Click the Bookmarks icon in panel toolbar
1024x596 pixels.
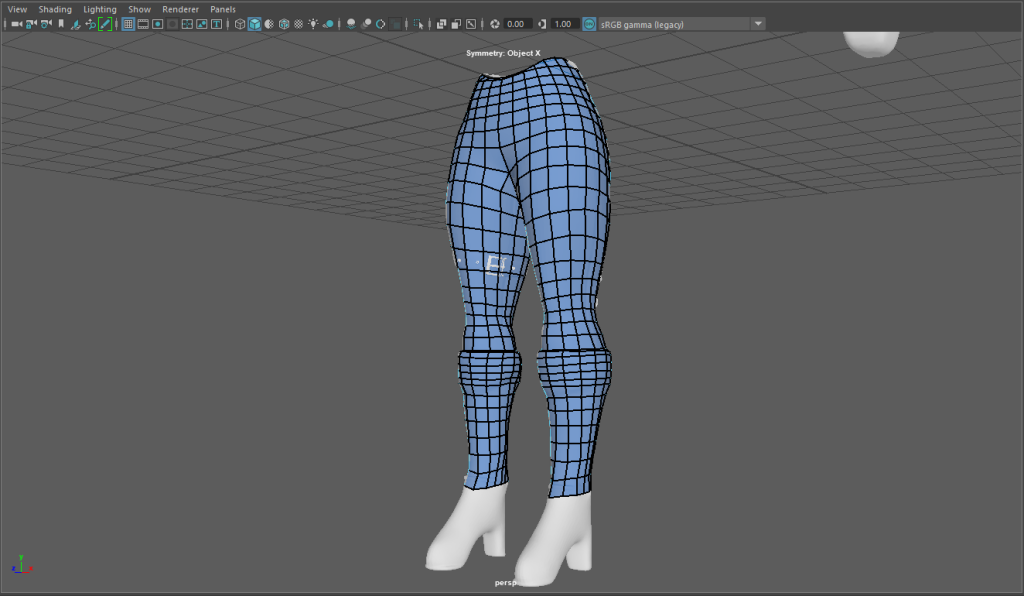[61, 24]
